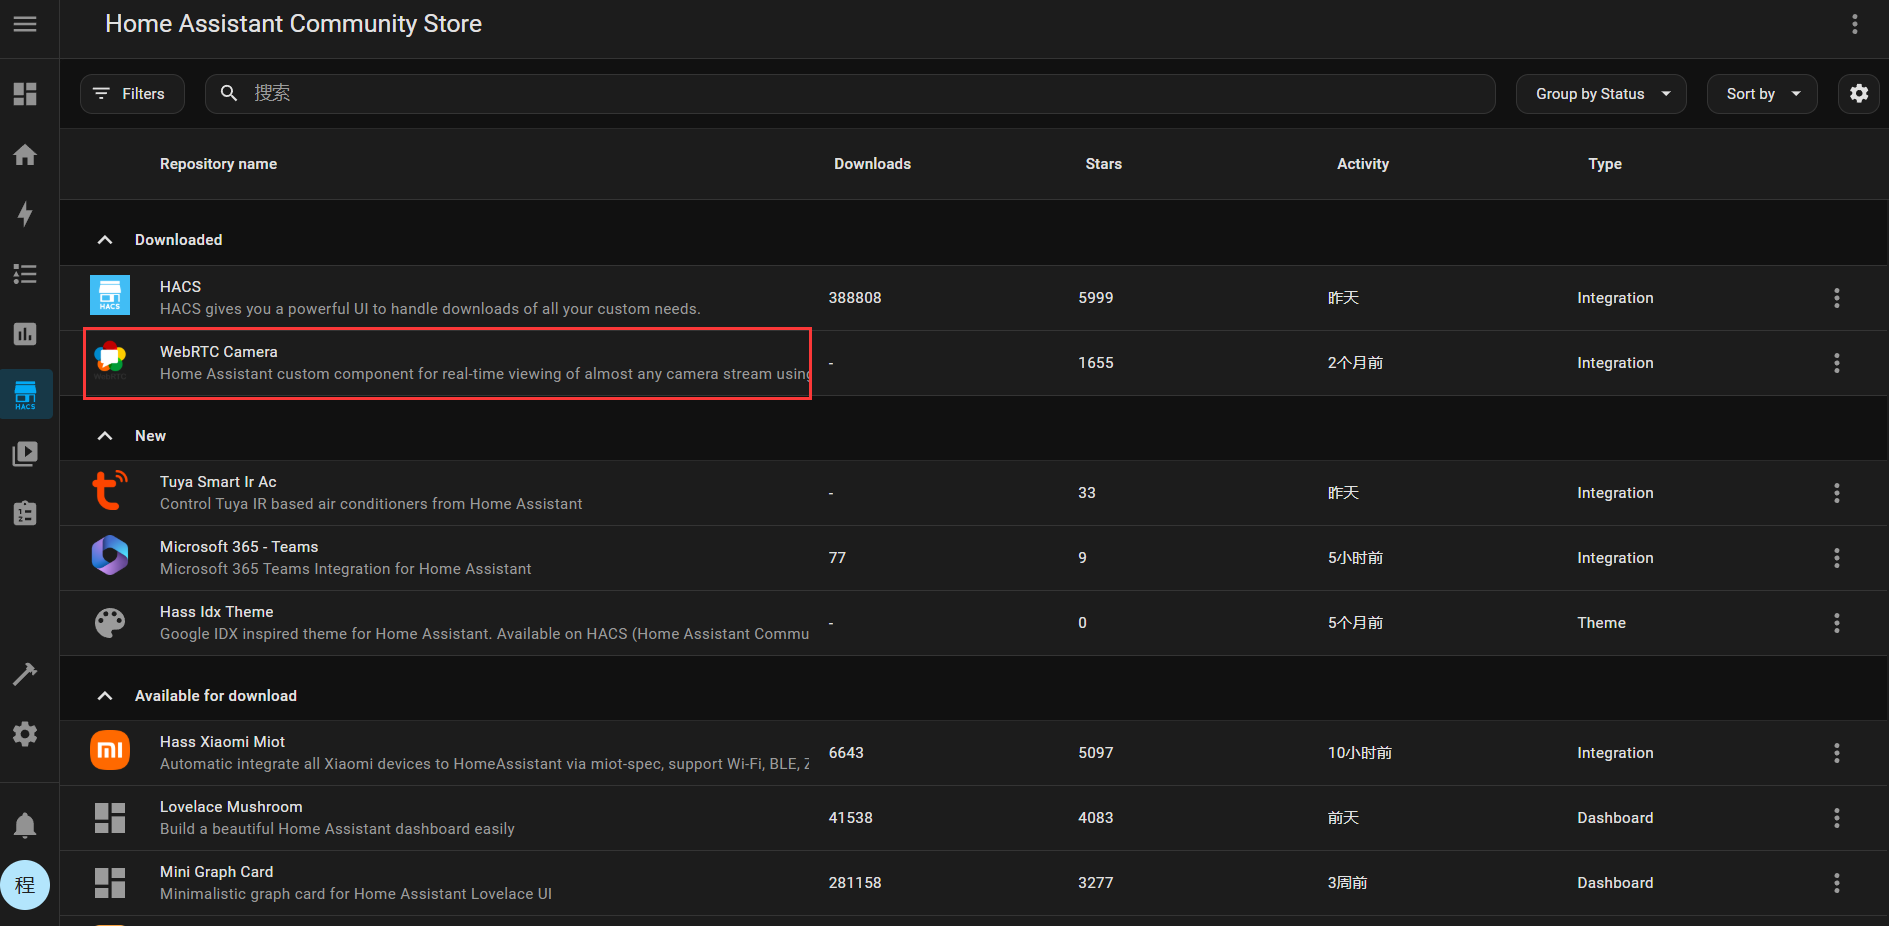Collapse the New group section
Image resolution: width=1889 pixels, height=926 pixels.
pyautogui.click(x=105, y=436)
